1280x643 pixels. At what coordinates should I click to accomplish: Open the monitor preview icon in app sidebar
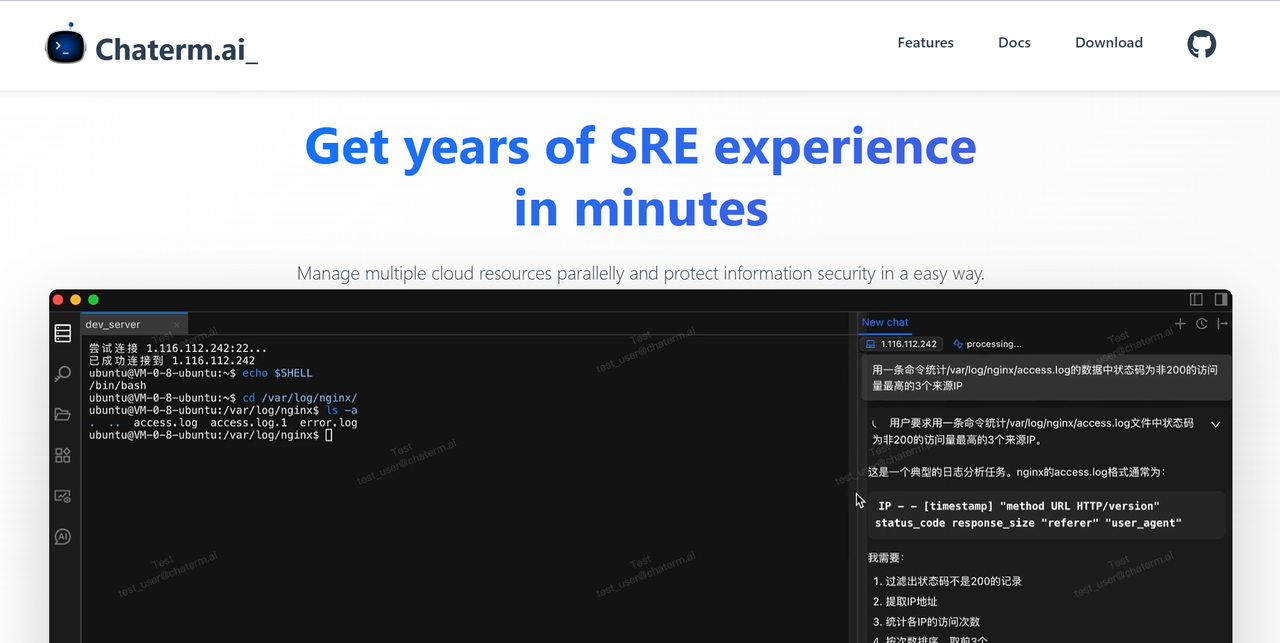click(63, 496)
